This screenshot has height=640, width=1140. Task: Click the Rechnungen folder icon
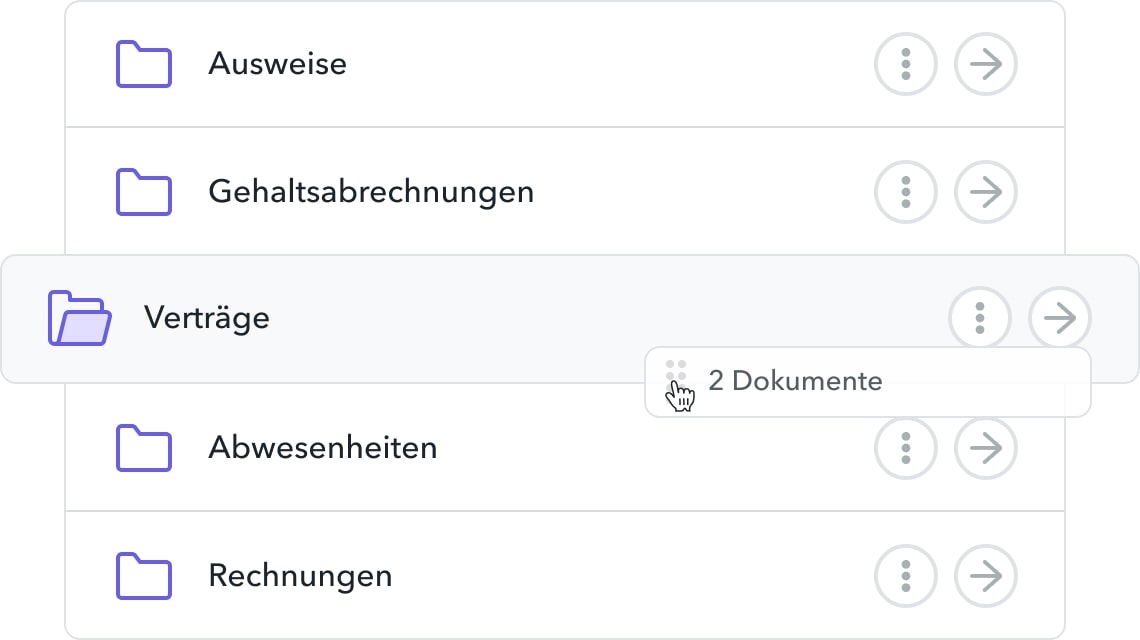tap(144, 576)
